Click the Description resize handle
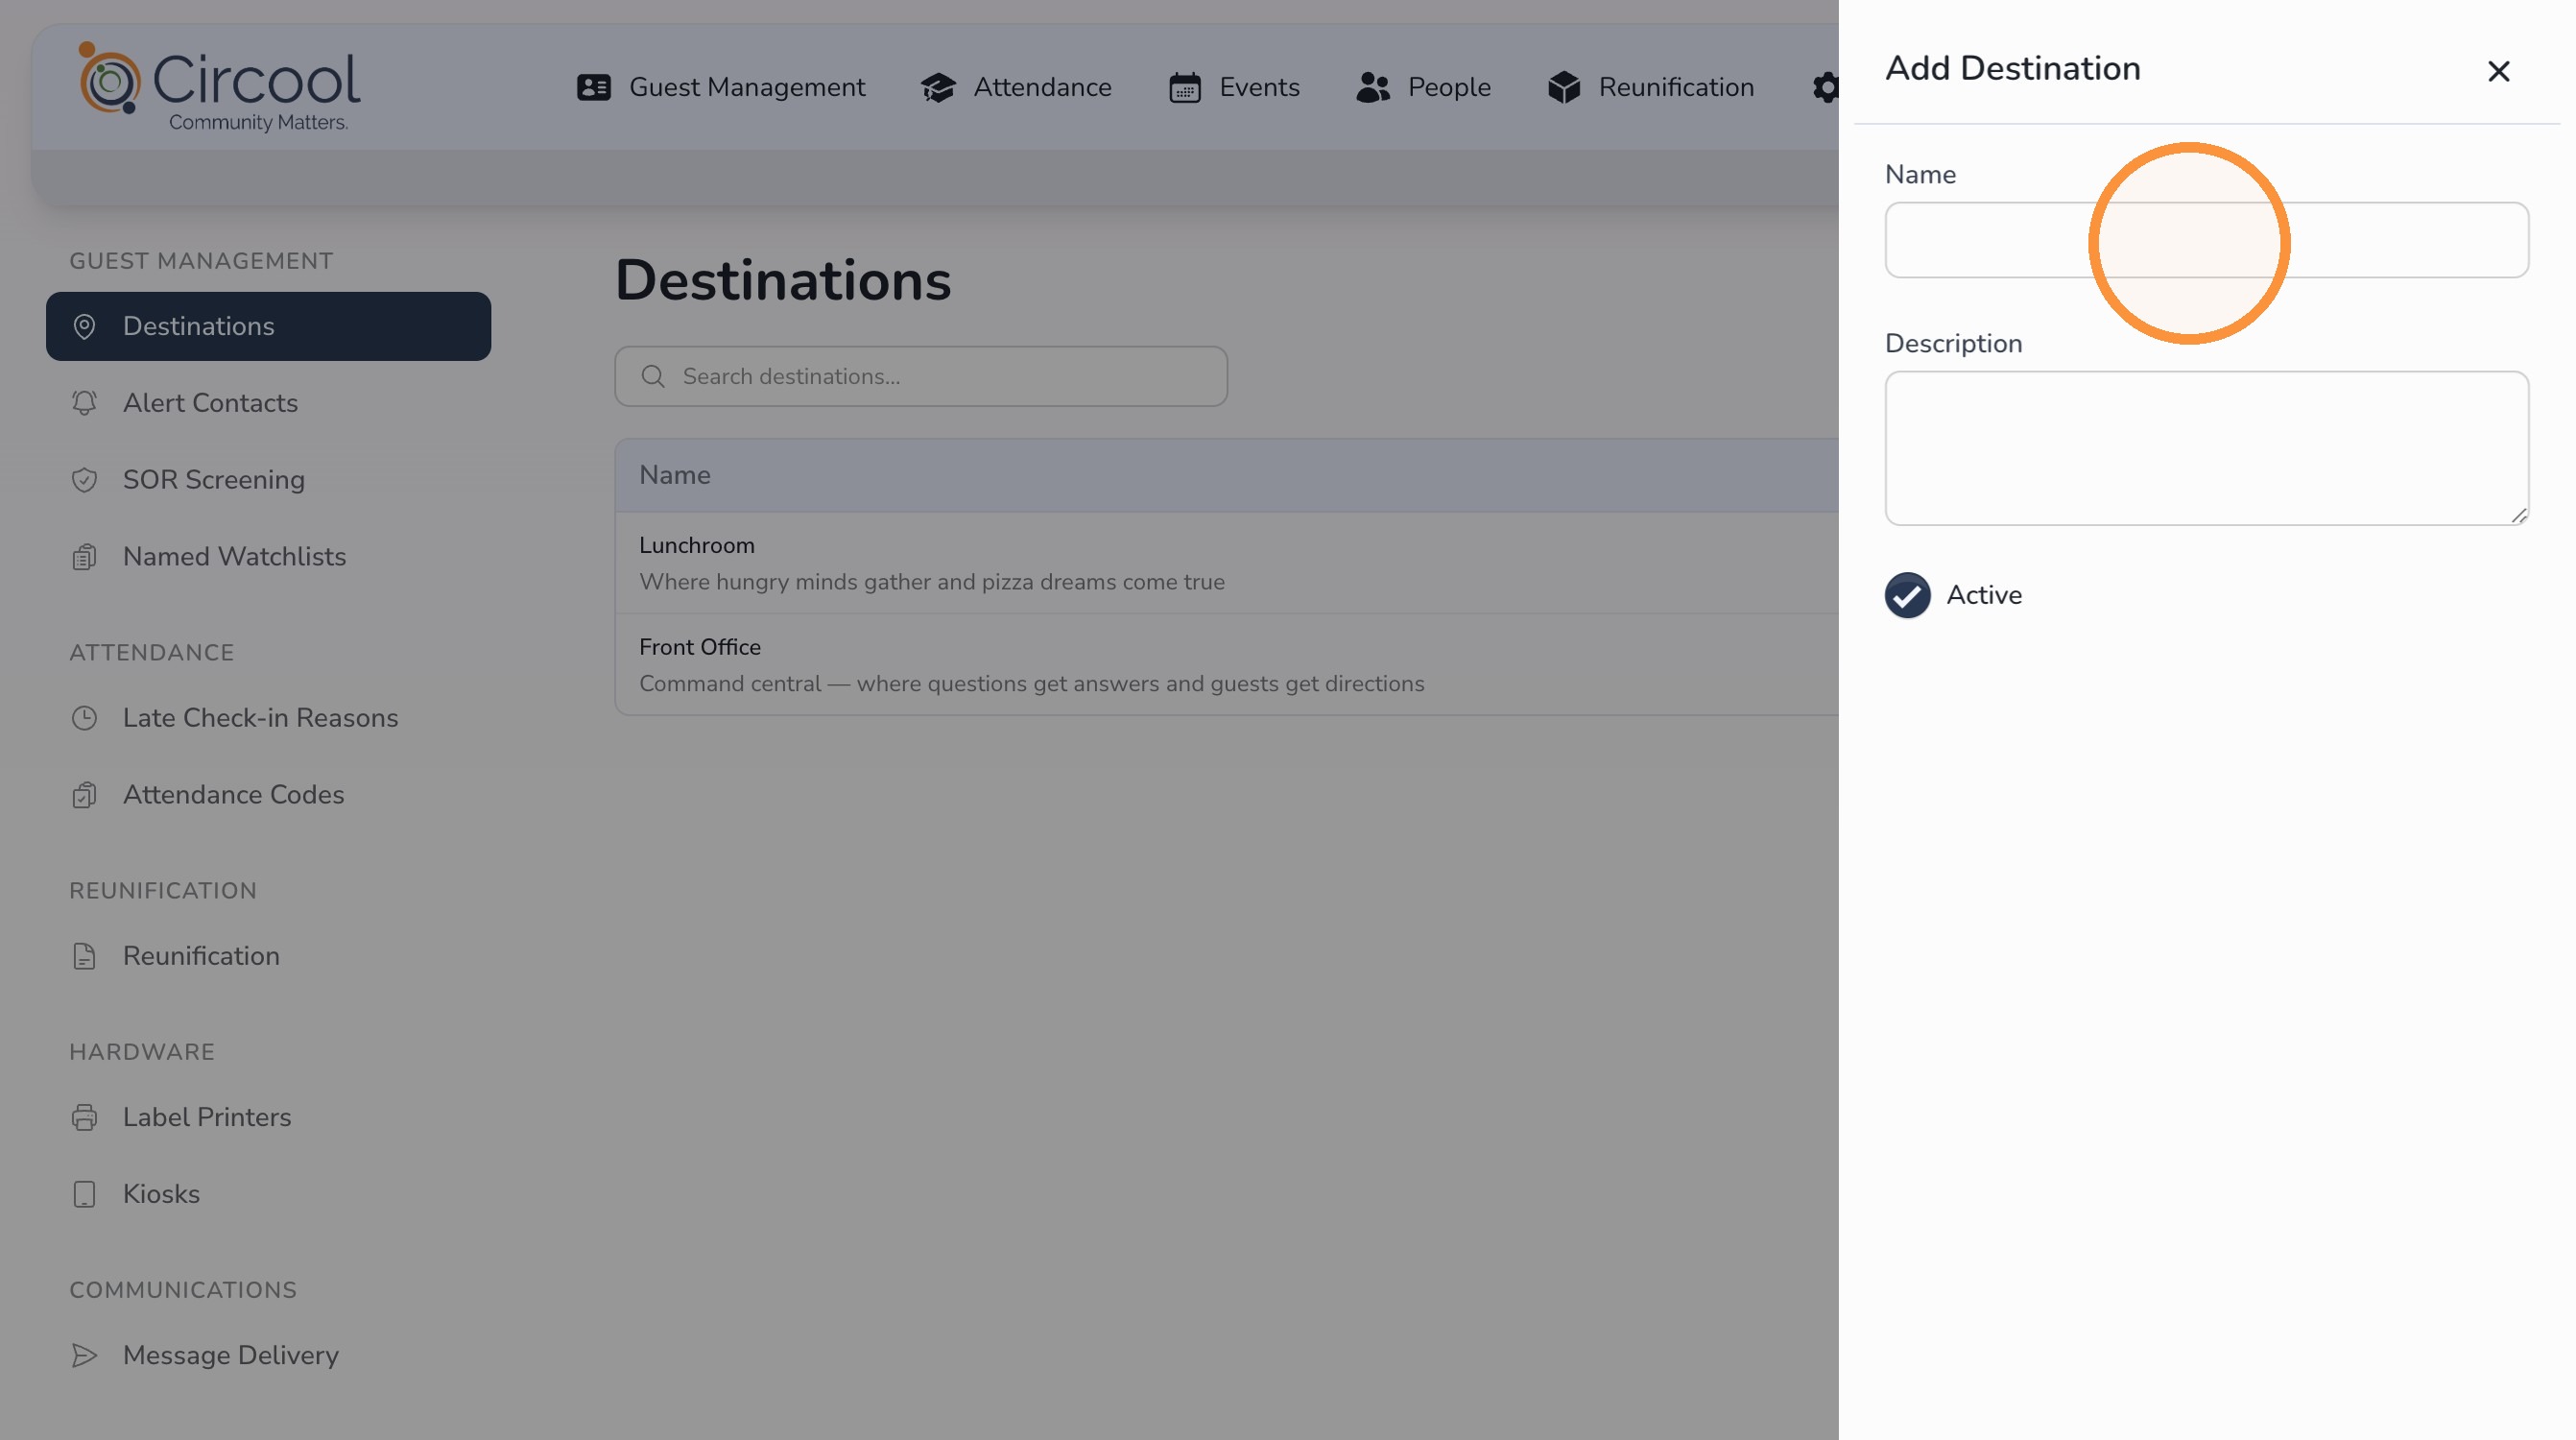This screenshot has height=1440, width=2576. tap(2518, 515)
